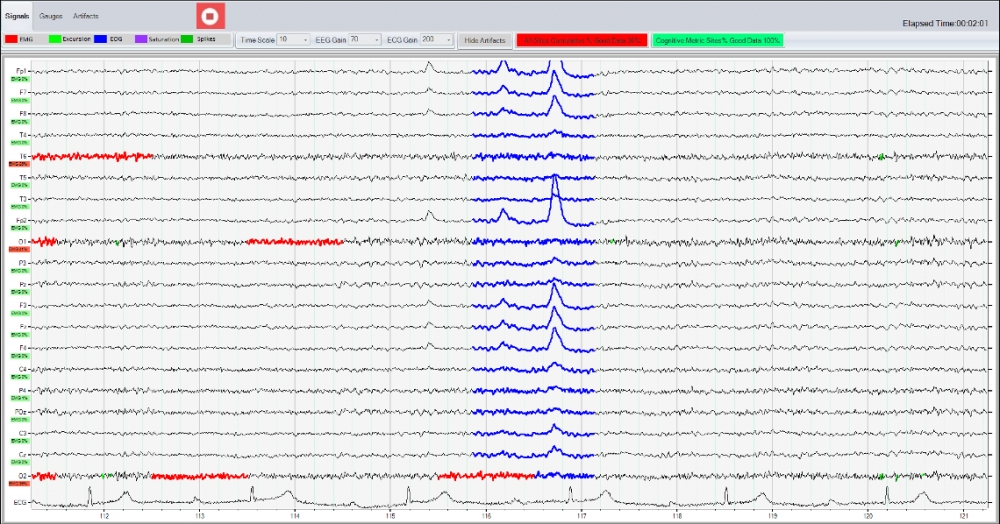Click the ECG channel label
The height and width of the screenshot is (524, 1000).
[x=20, y=502]
